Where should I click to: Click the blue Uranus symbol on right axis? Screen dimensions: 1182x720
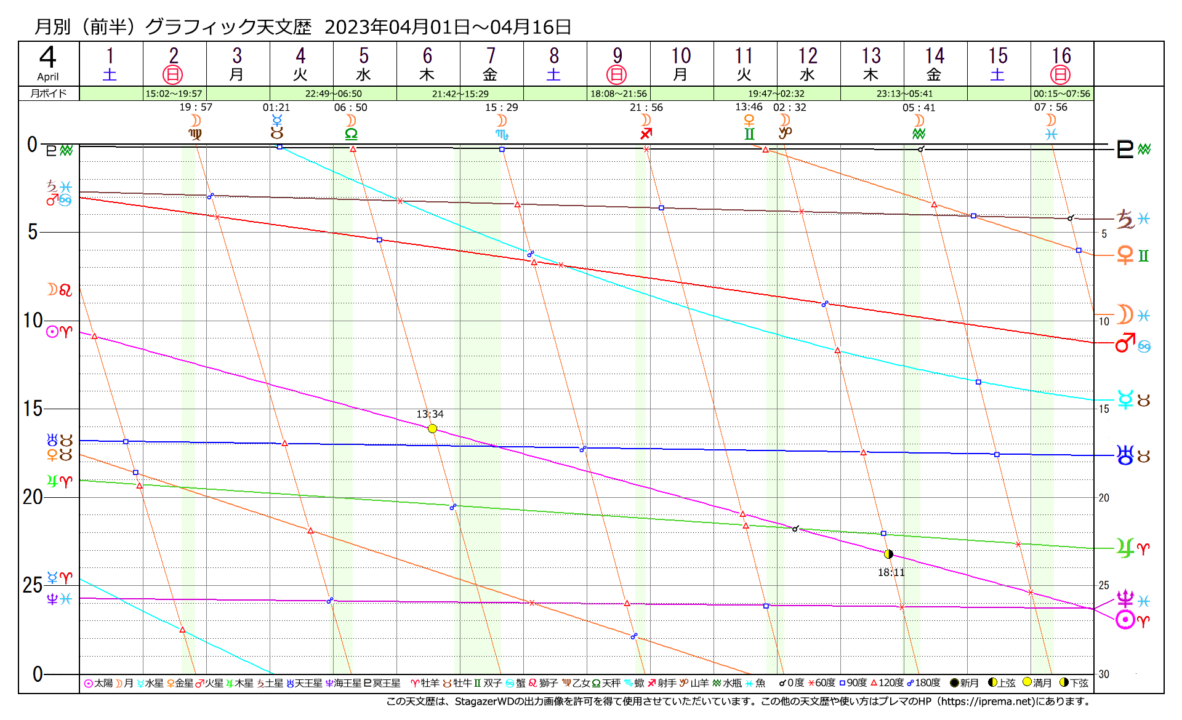coord(1125,455)
